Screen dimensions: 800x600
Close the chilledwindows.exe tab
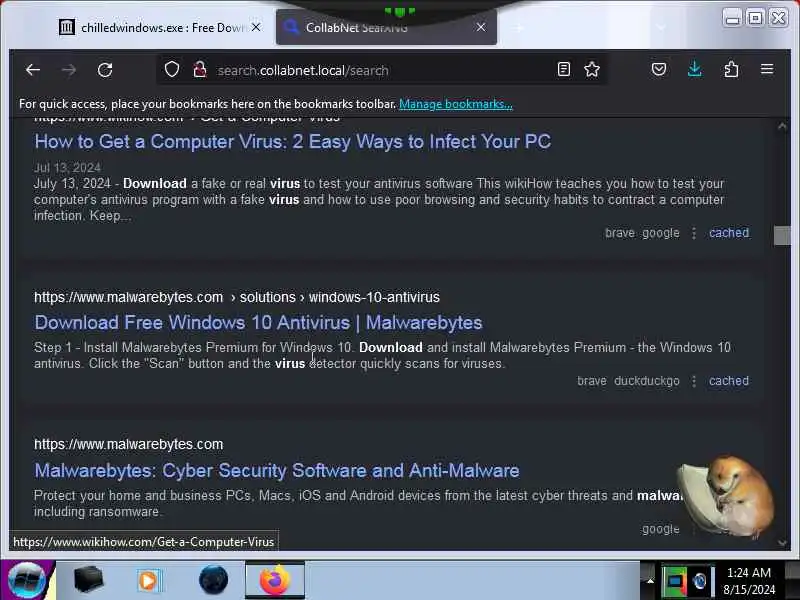[256, 27]
